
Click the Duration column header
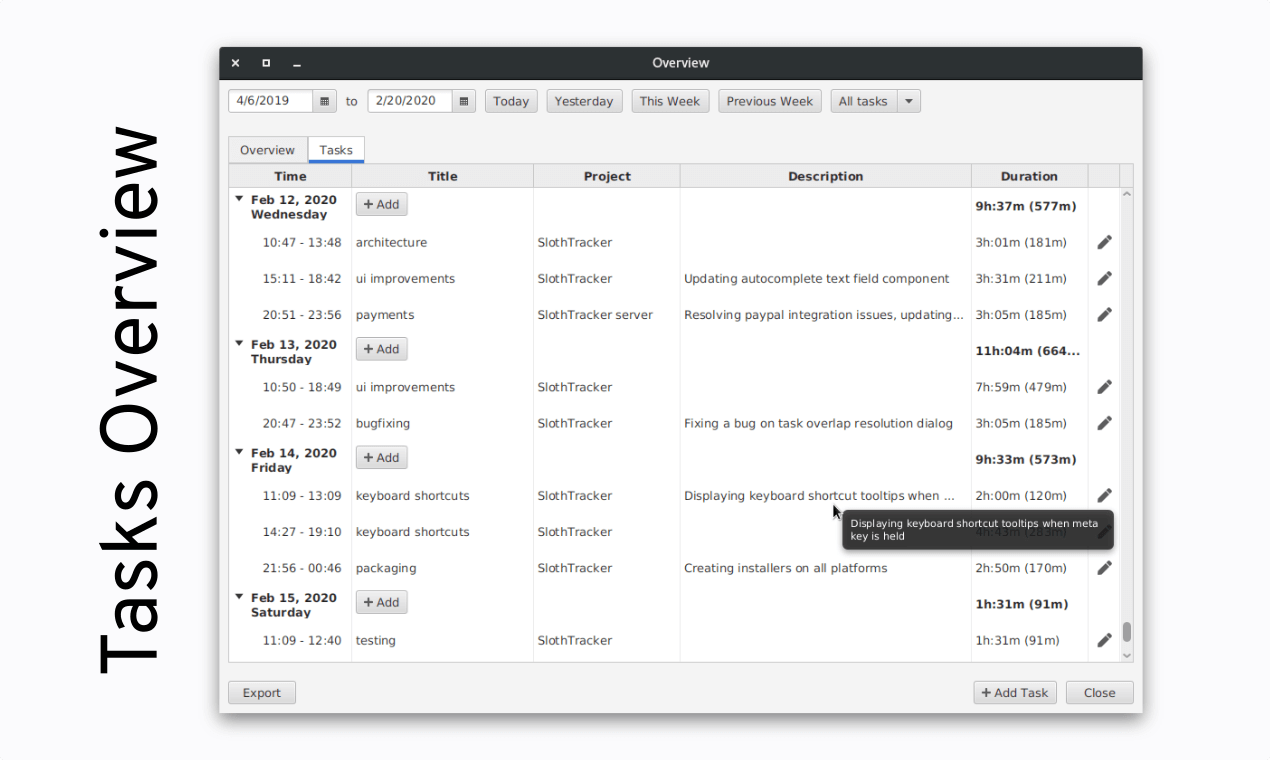pyautogui.click(x=1029, y=176)
